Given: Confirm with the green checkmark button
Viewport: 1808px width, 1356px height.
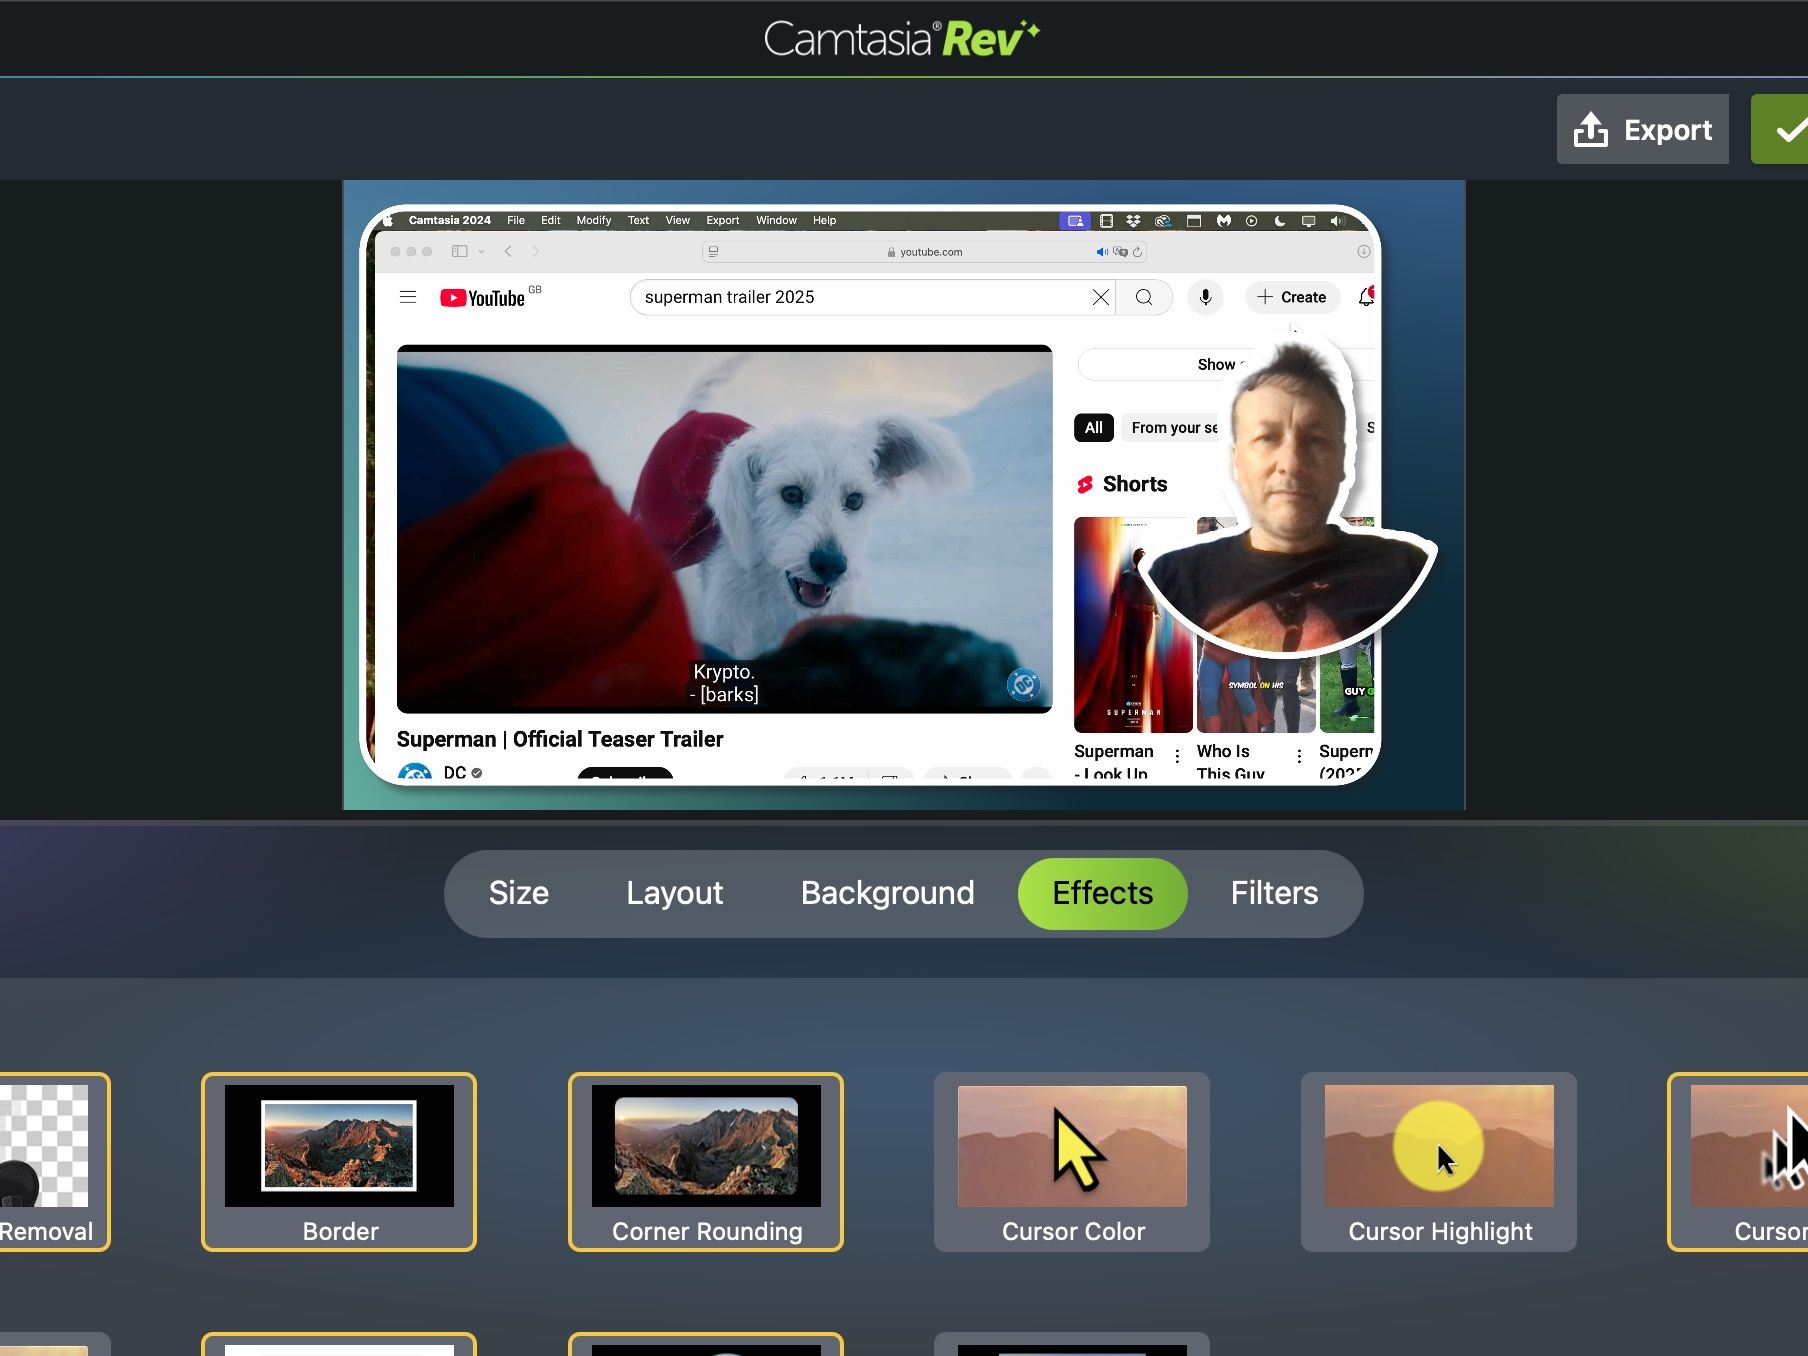Looking at the screenshot, I should point(1780,129).
